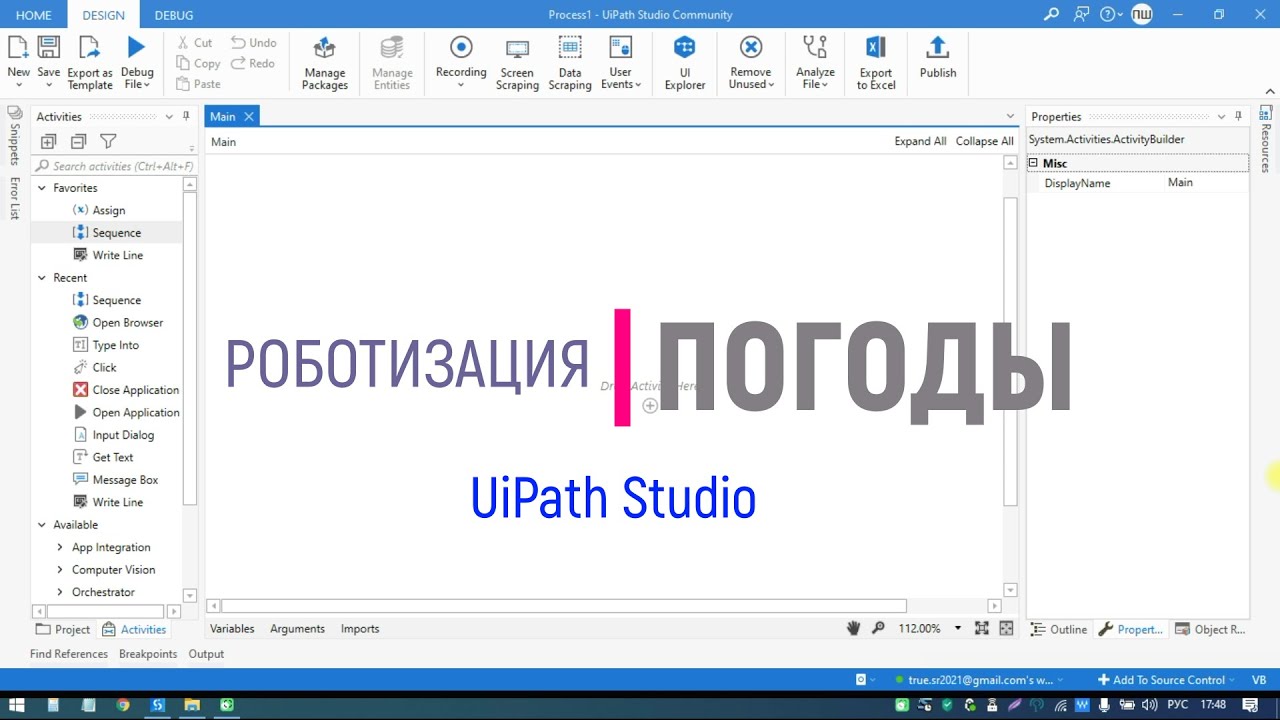Launch Screen Scraping tool
Viewport: 1280px width, 720px height.
tap(517, 63)
